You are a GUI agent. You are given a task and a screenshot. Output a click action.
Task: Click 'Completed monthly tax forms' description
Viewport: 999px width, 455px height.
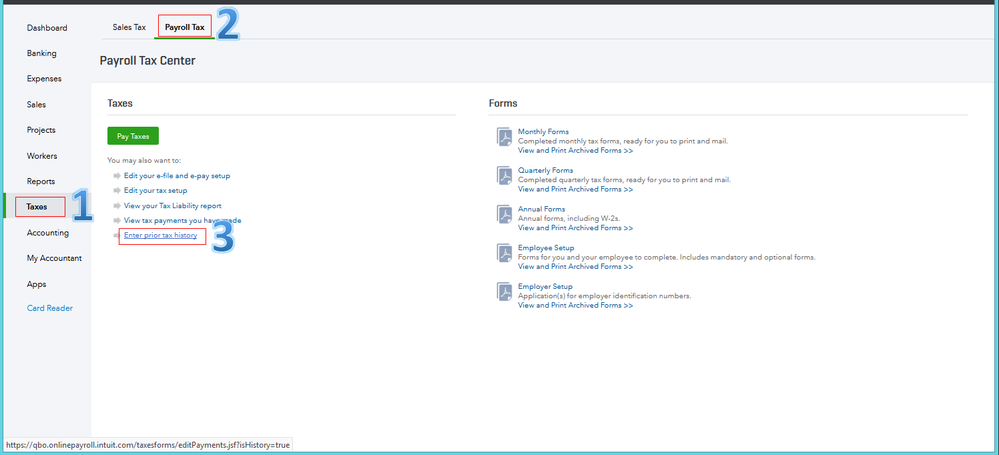tap(622, 141)
